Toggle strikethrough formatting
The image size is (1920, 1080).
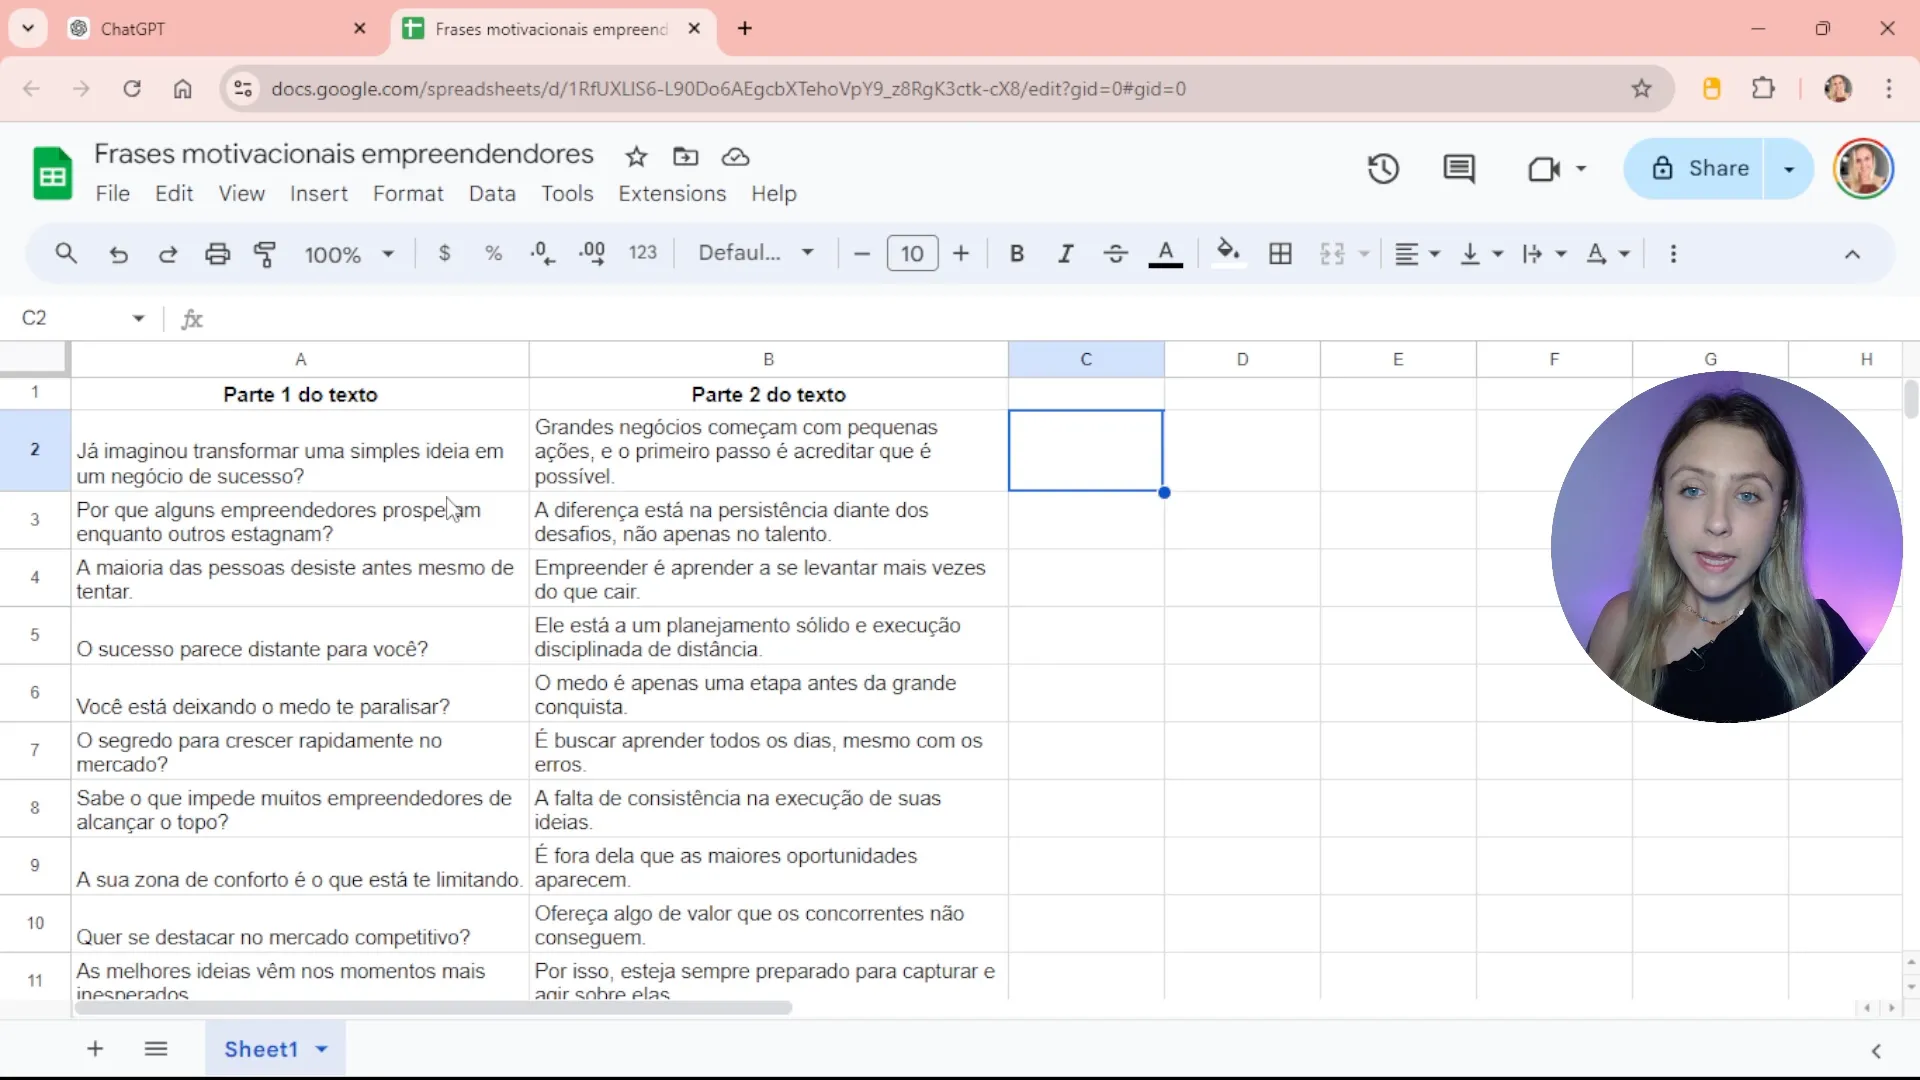1115,254
